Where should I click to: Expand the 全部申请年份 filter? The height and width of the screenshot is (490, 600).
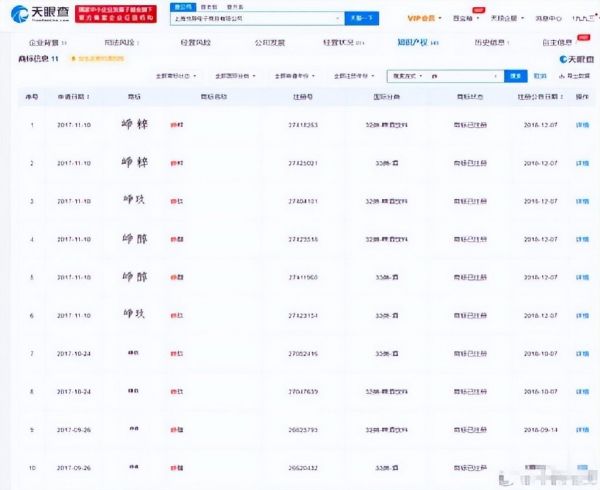(295, 76)
